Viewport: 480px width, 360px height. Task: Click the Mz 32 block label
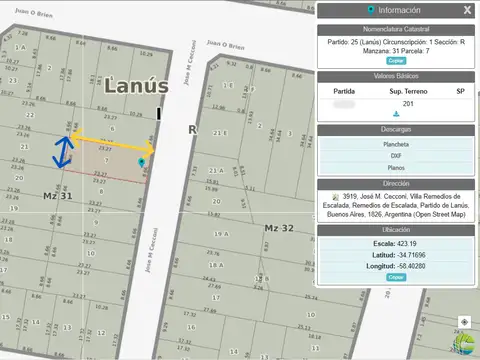coord(279,228)
